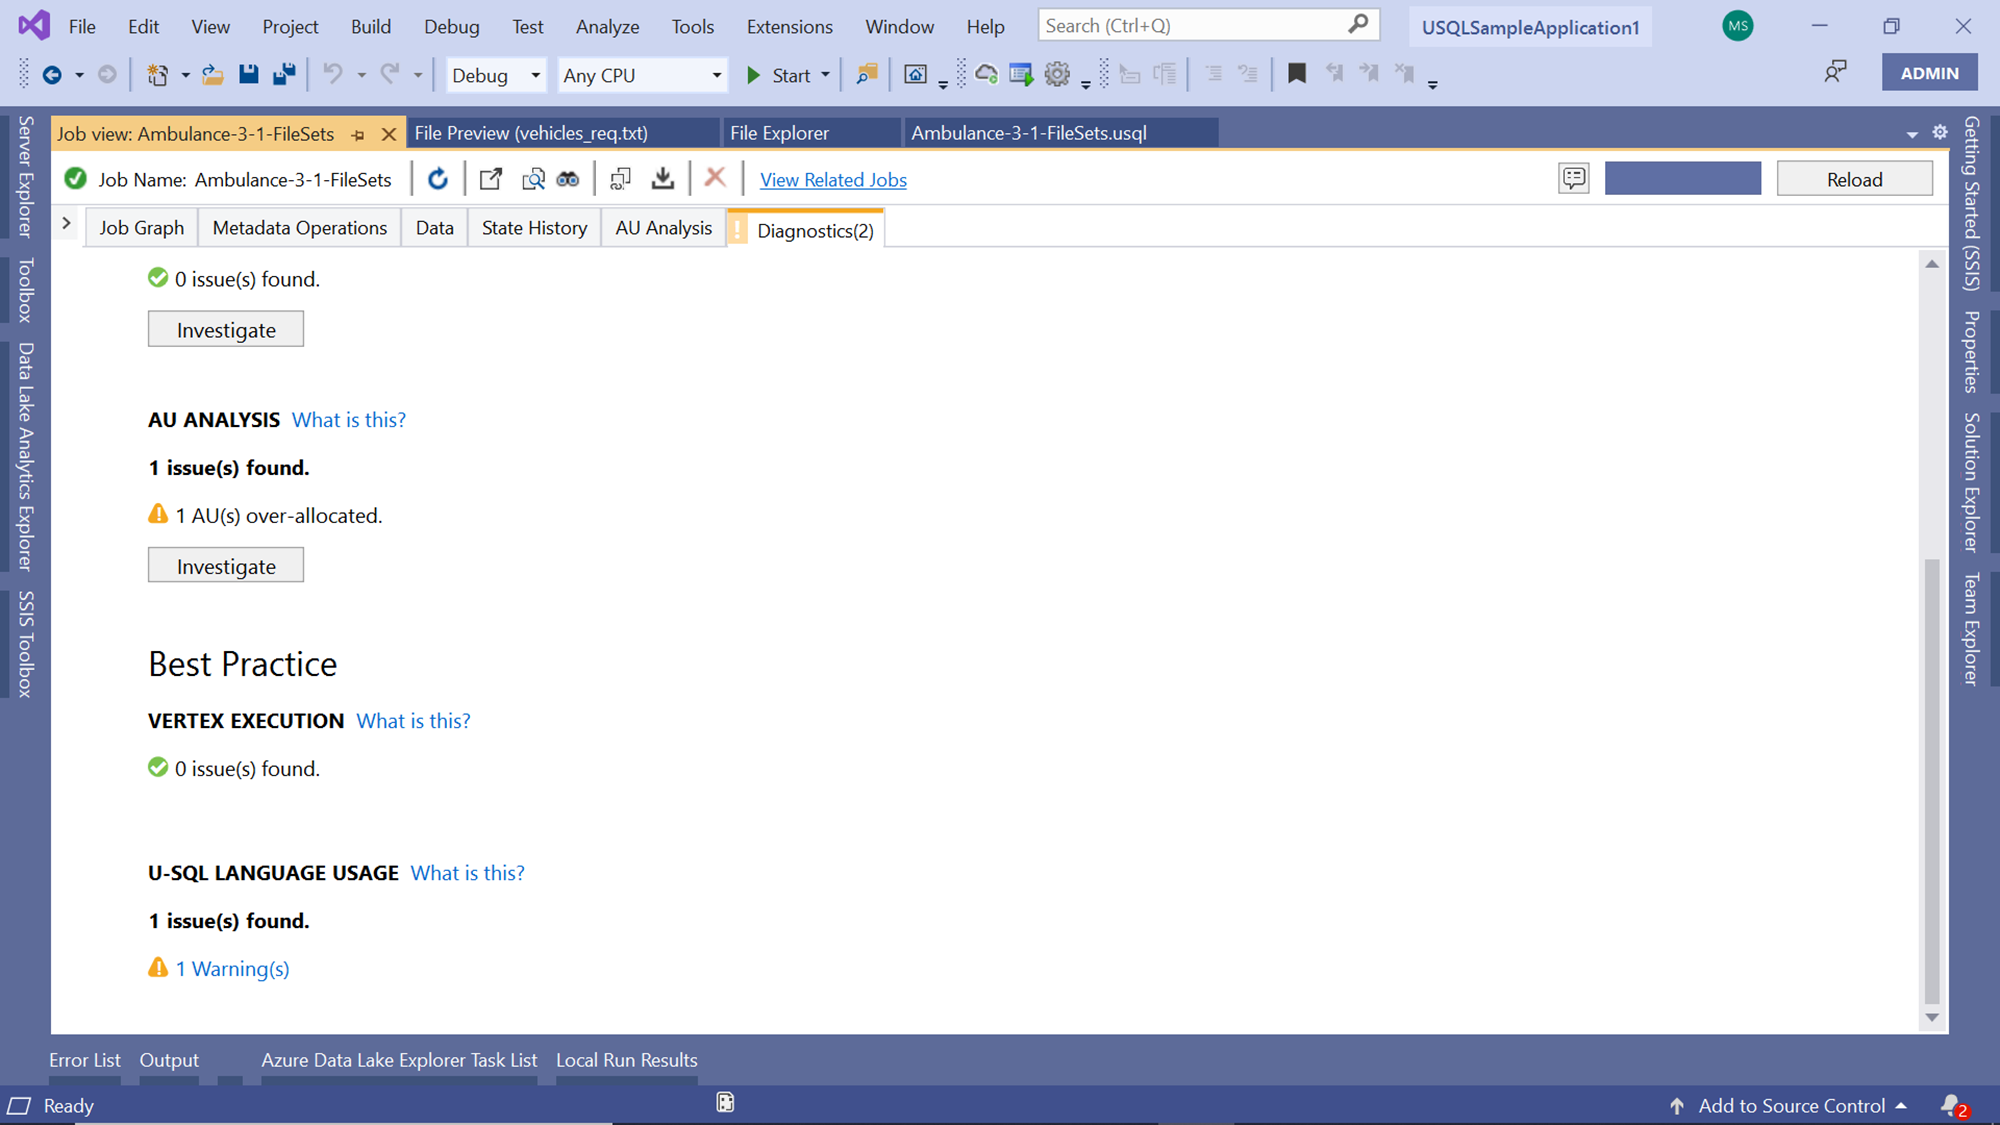Click the 1 Warning(s) link
Image resolution: width=2000 pixels, height=1125 pixels.
coord(233,968)
